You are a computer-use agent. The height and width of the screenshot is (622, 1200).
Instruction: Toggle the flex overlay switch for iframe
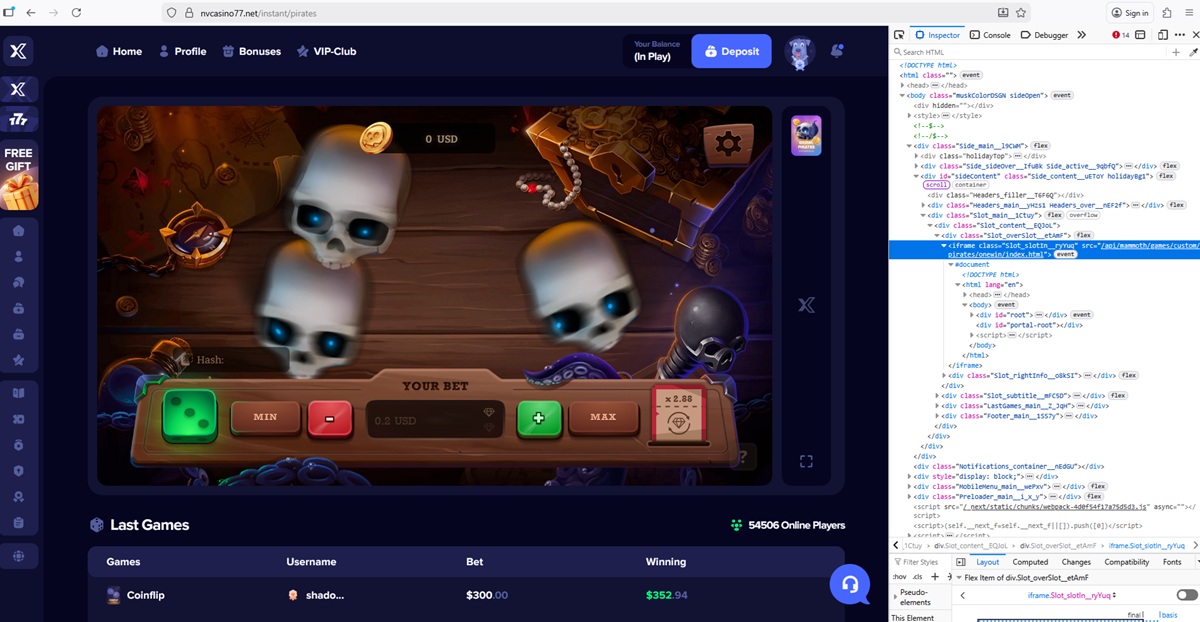[x=1186, y=595]
